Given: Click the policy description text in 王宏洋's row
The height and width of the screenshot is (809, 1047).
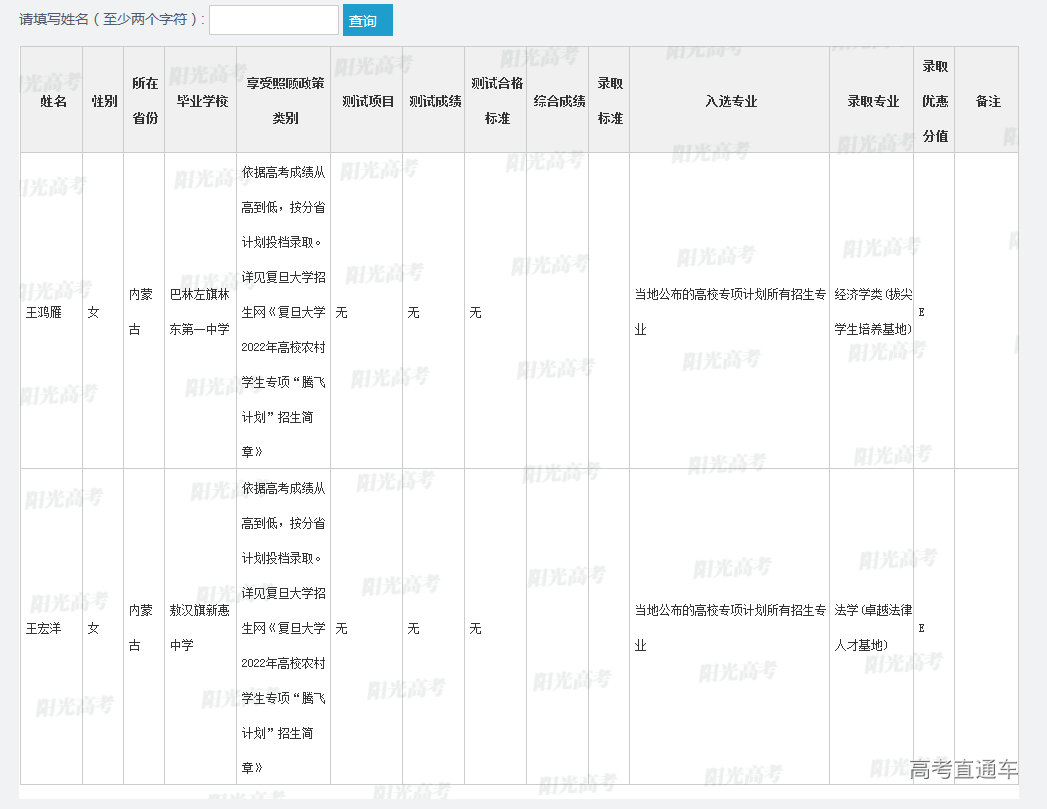Looking at the screenshot, I should pyautogui.click(x=284, y=628).
